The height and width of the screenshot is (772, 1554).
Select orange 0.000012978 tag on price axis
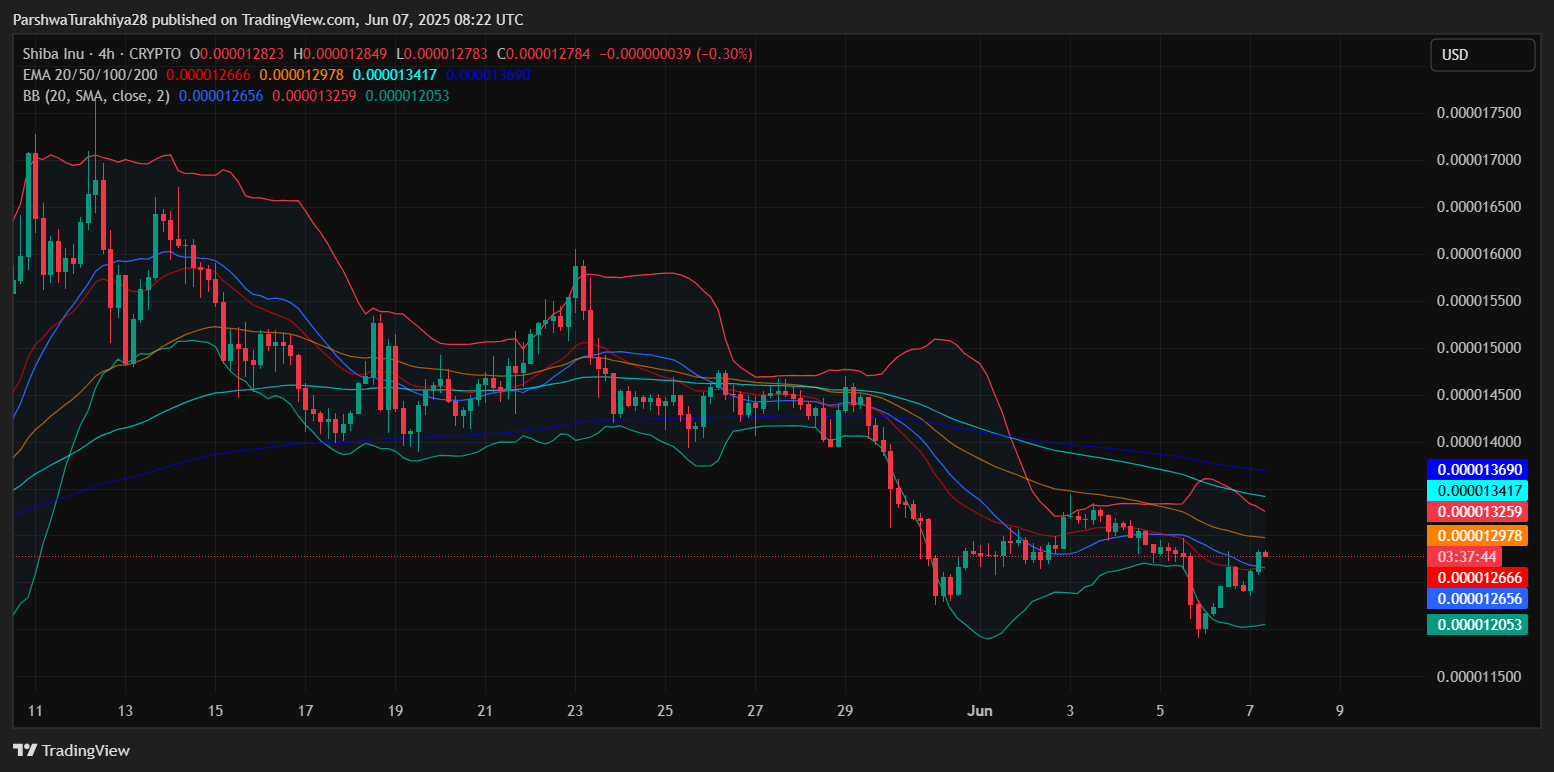pyautogui.click(x=1479, y=536)
